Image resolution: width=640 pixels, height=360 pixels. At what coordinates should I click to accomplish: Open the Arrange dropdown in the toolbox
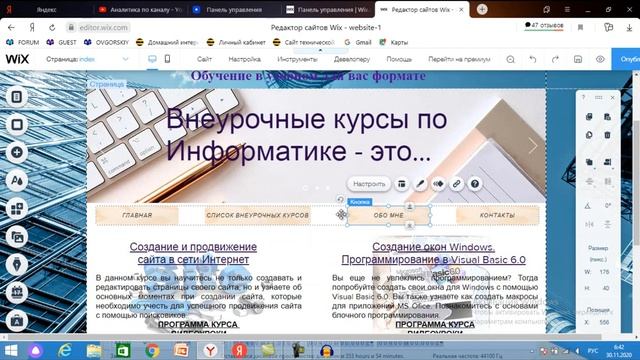[x=589, y=162]
